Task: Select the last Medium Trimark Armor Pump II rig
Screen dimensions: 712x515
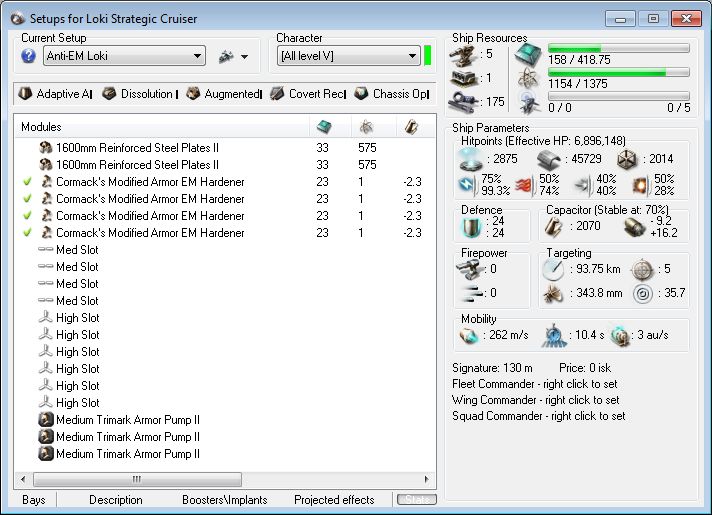Action: [225, 454]
